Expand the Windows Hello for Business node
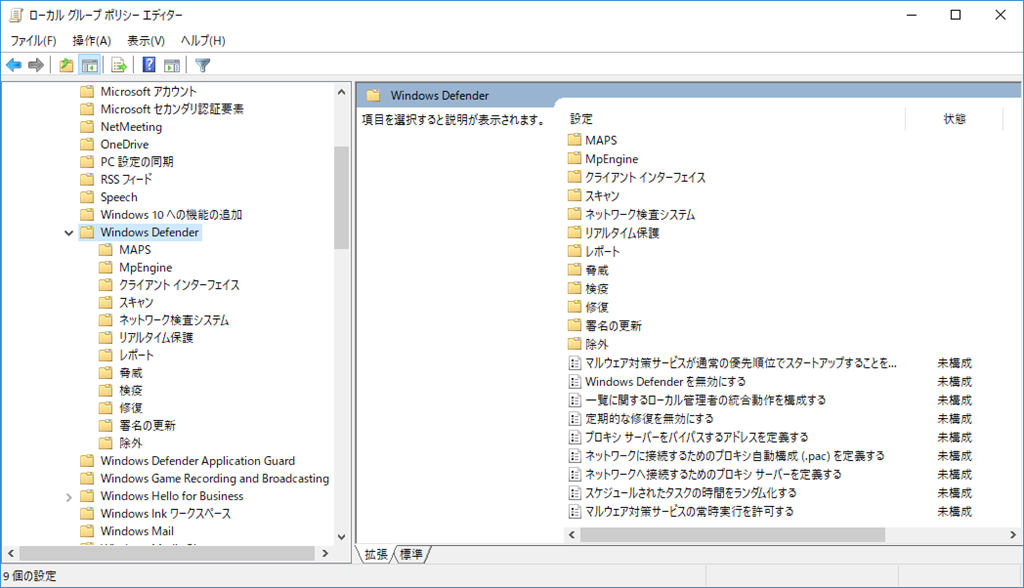1024x588 pixels. [x=69, y=497]
